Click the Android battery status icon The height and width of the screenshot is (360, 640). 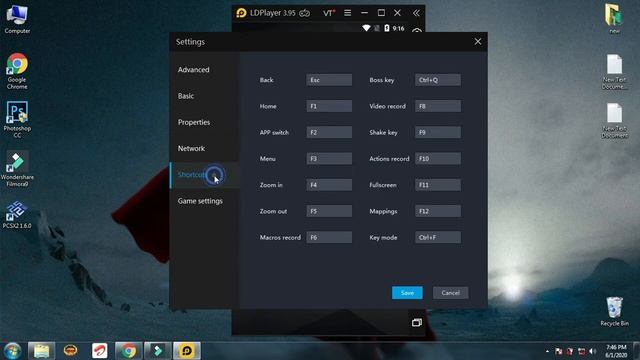point(387,28)
